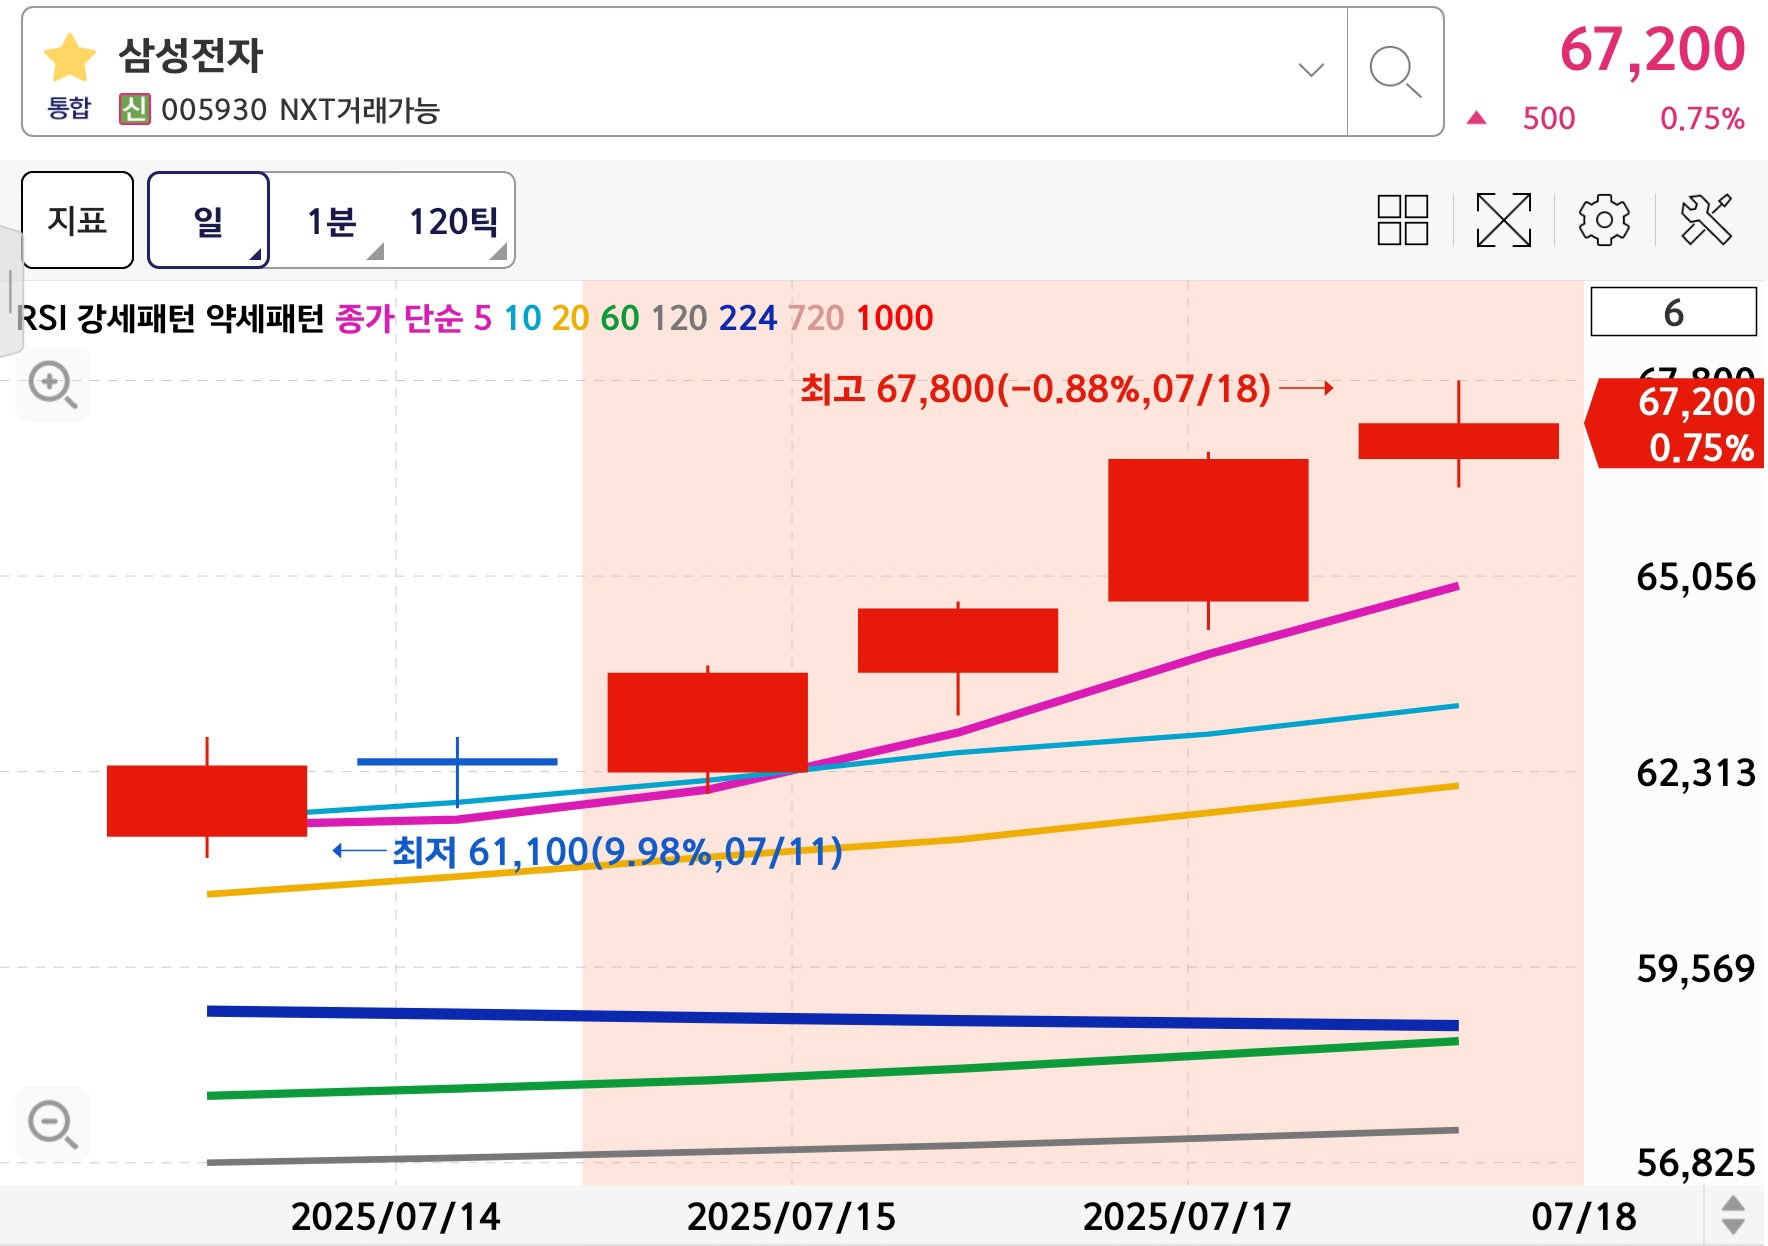The image size is (1768, 1246).
Task: Open the 120틱 interval dropdown triangle
Action: (498, 252)
